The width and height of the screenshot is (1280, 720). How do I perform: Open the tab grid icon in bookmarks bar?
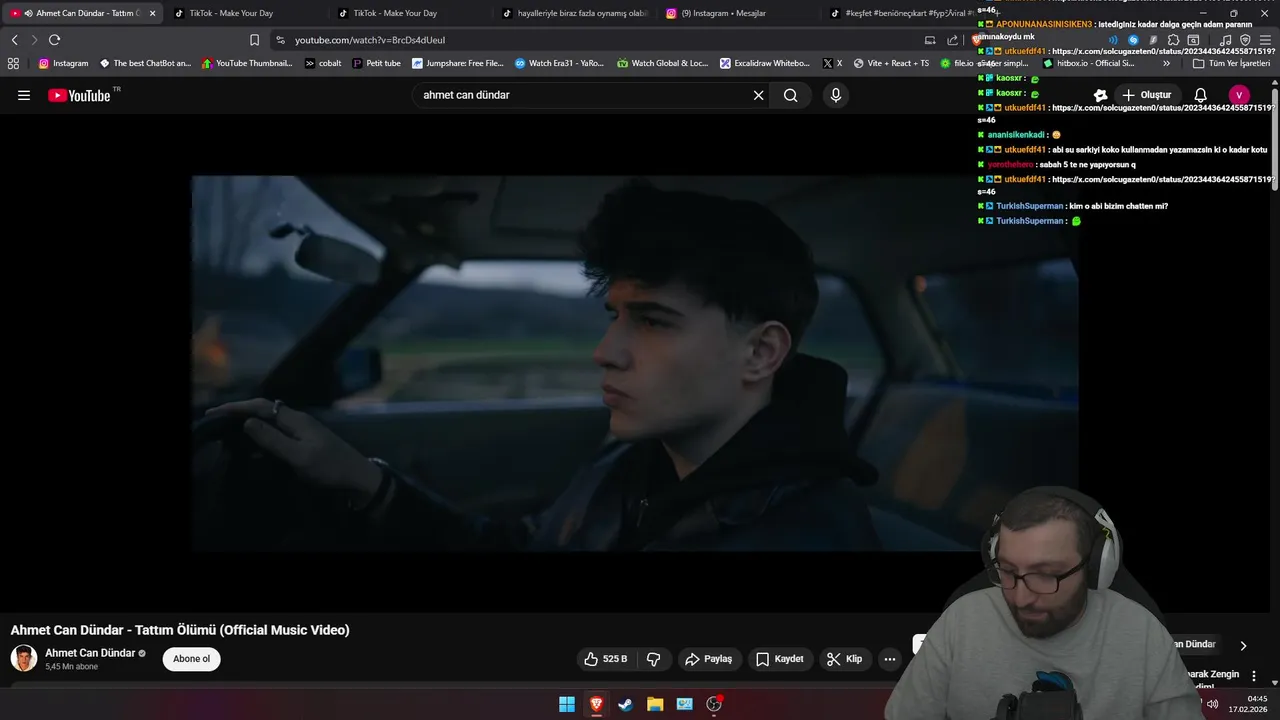[13, 63]
